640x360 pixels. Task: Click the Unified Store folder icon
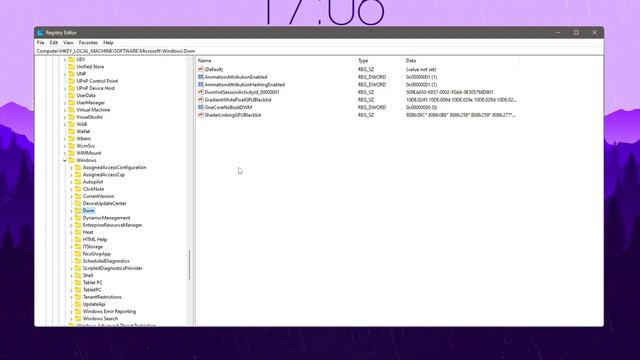click(71, 67)
